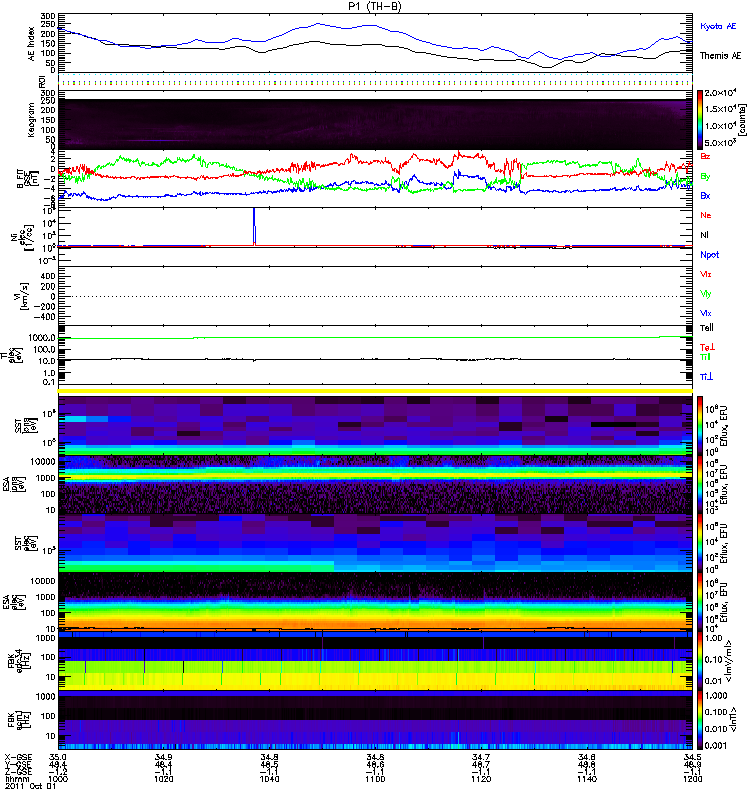Click the 1020 hhmm time label

164,779
